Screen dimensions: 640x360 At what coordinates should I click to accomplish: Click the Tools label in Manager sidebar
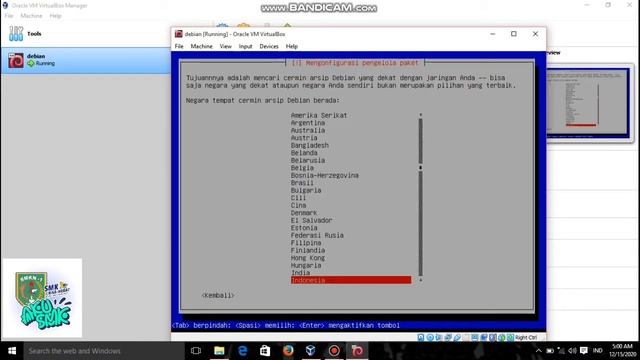34,33
